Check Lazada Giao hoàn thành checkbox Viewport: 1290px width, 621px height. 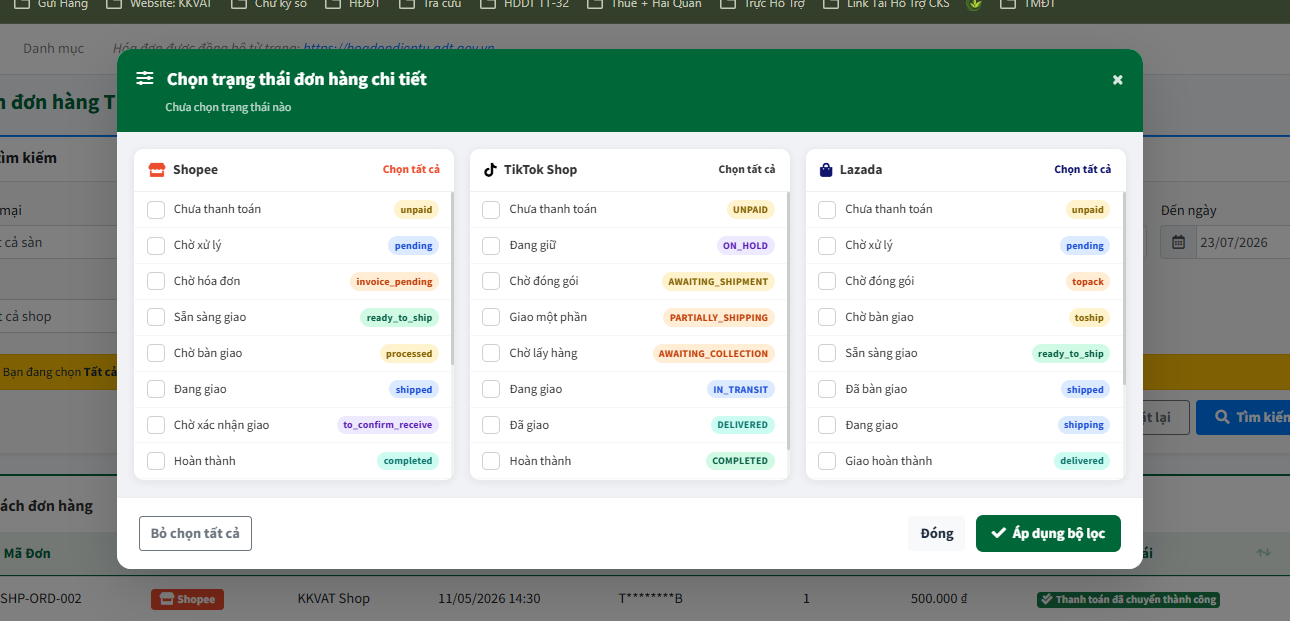pos(827,462)
